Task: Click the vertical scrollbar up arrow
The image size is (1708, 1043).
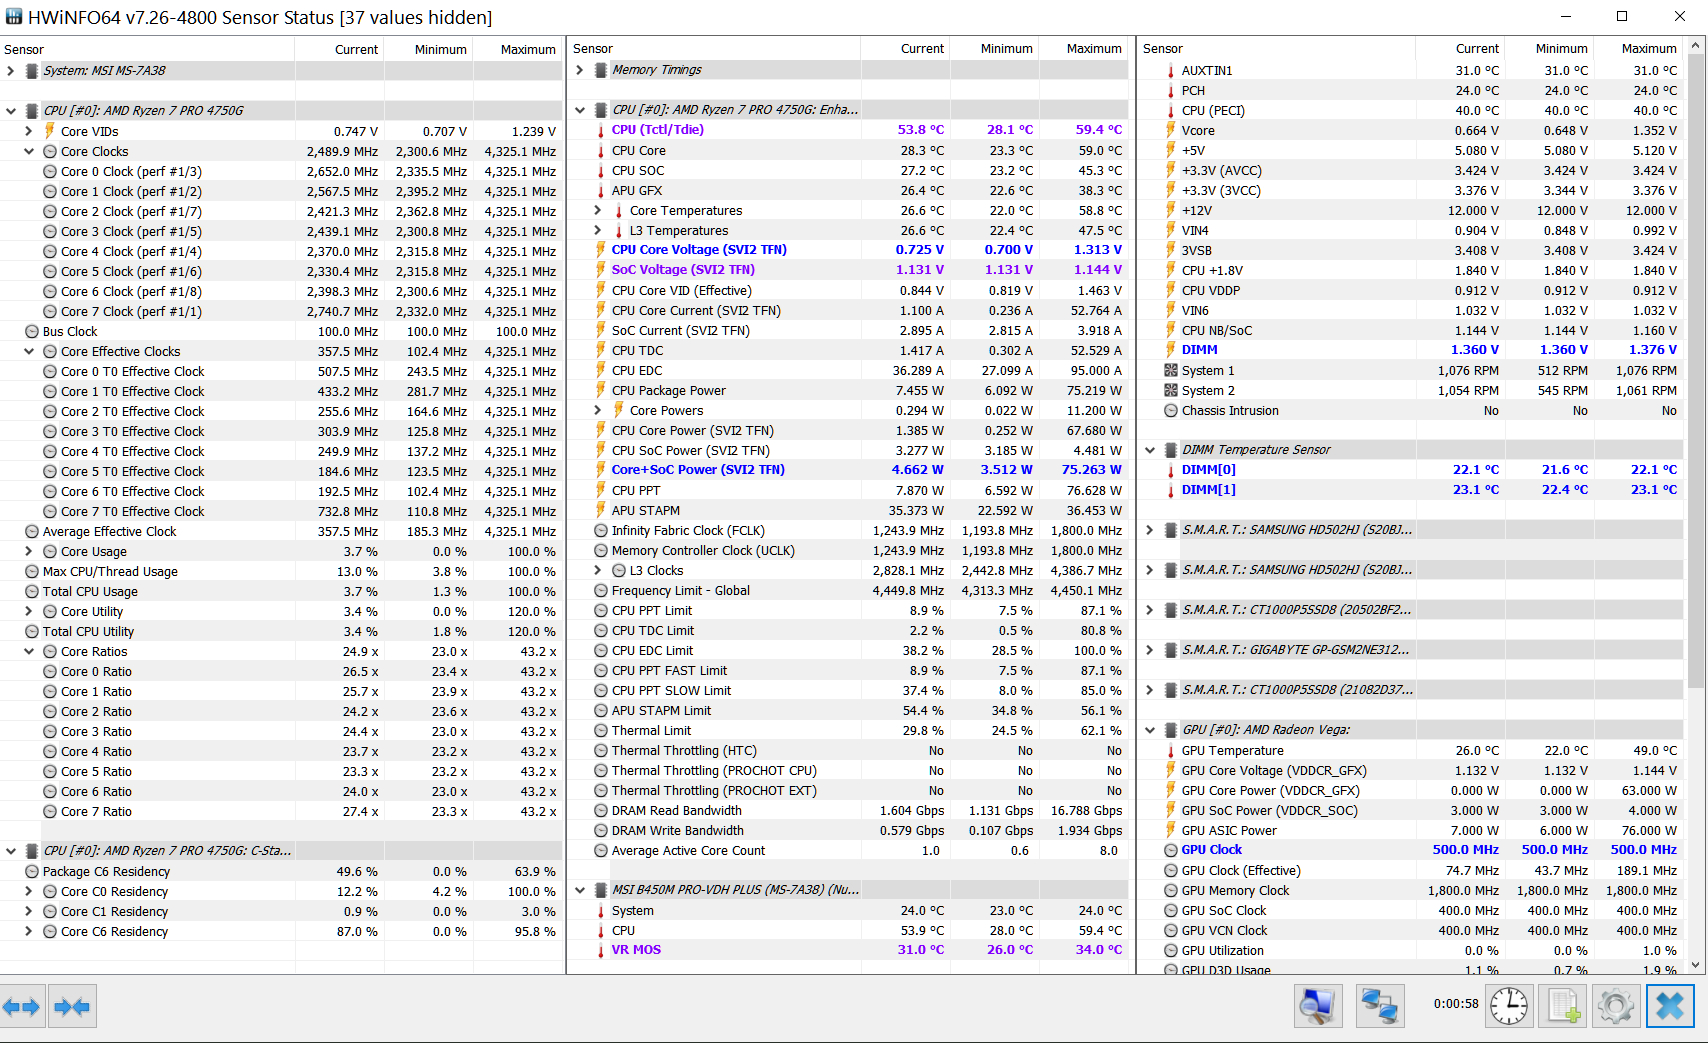Action: click(1696, 46)
